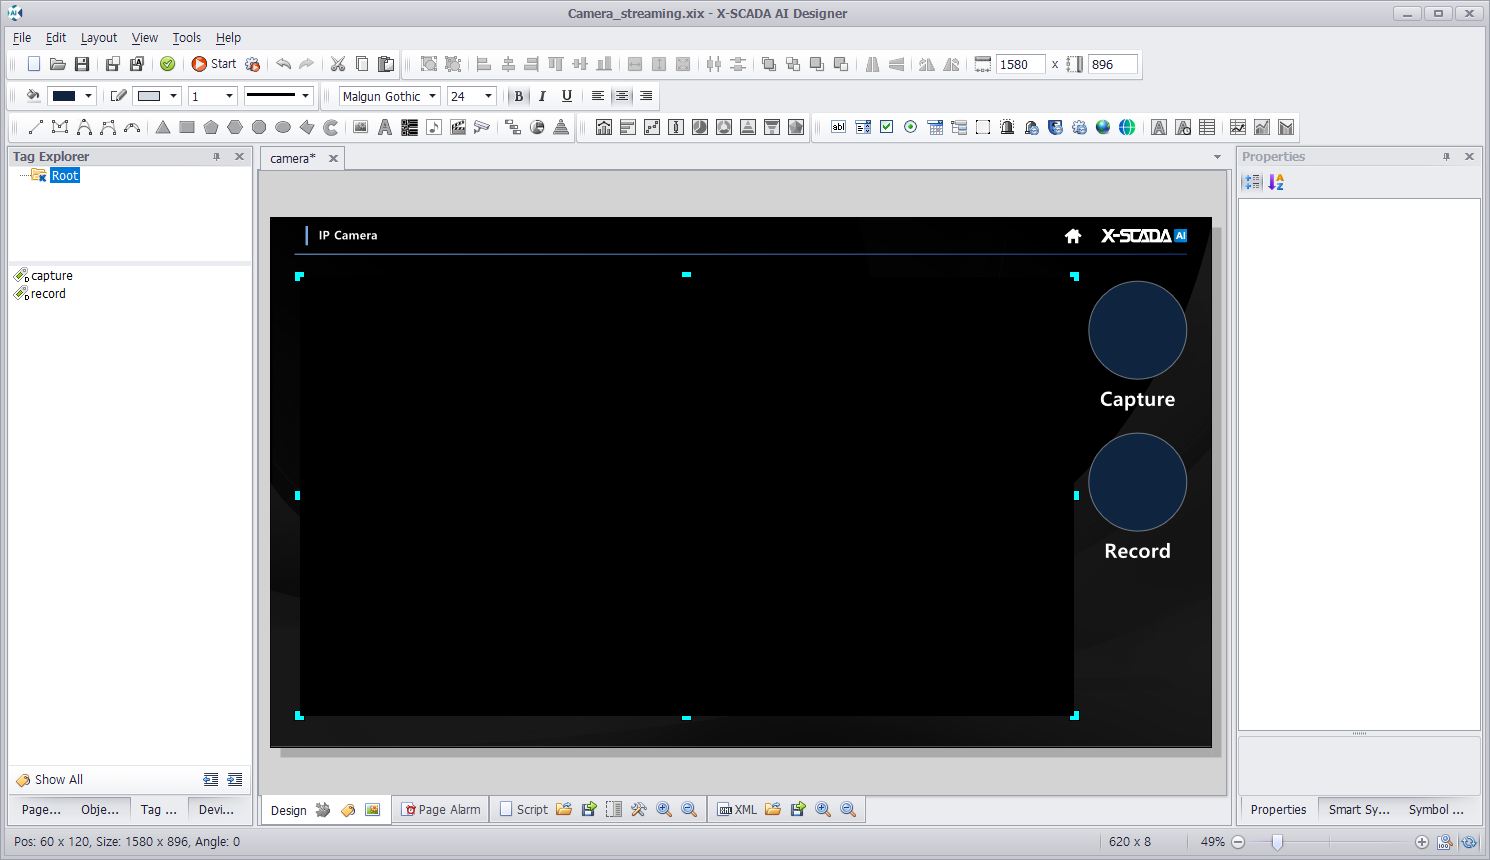Select the Line drawing tool

point(36,127)
